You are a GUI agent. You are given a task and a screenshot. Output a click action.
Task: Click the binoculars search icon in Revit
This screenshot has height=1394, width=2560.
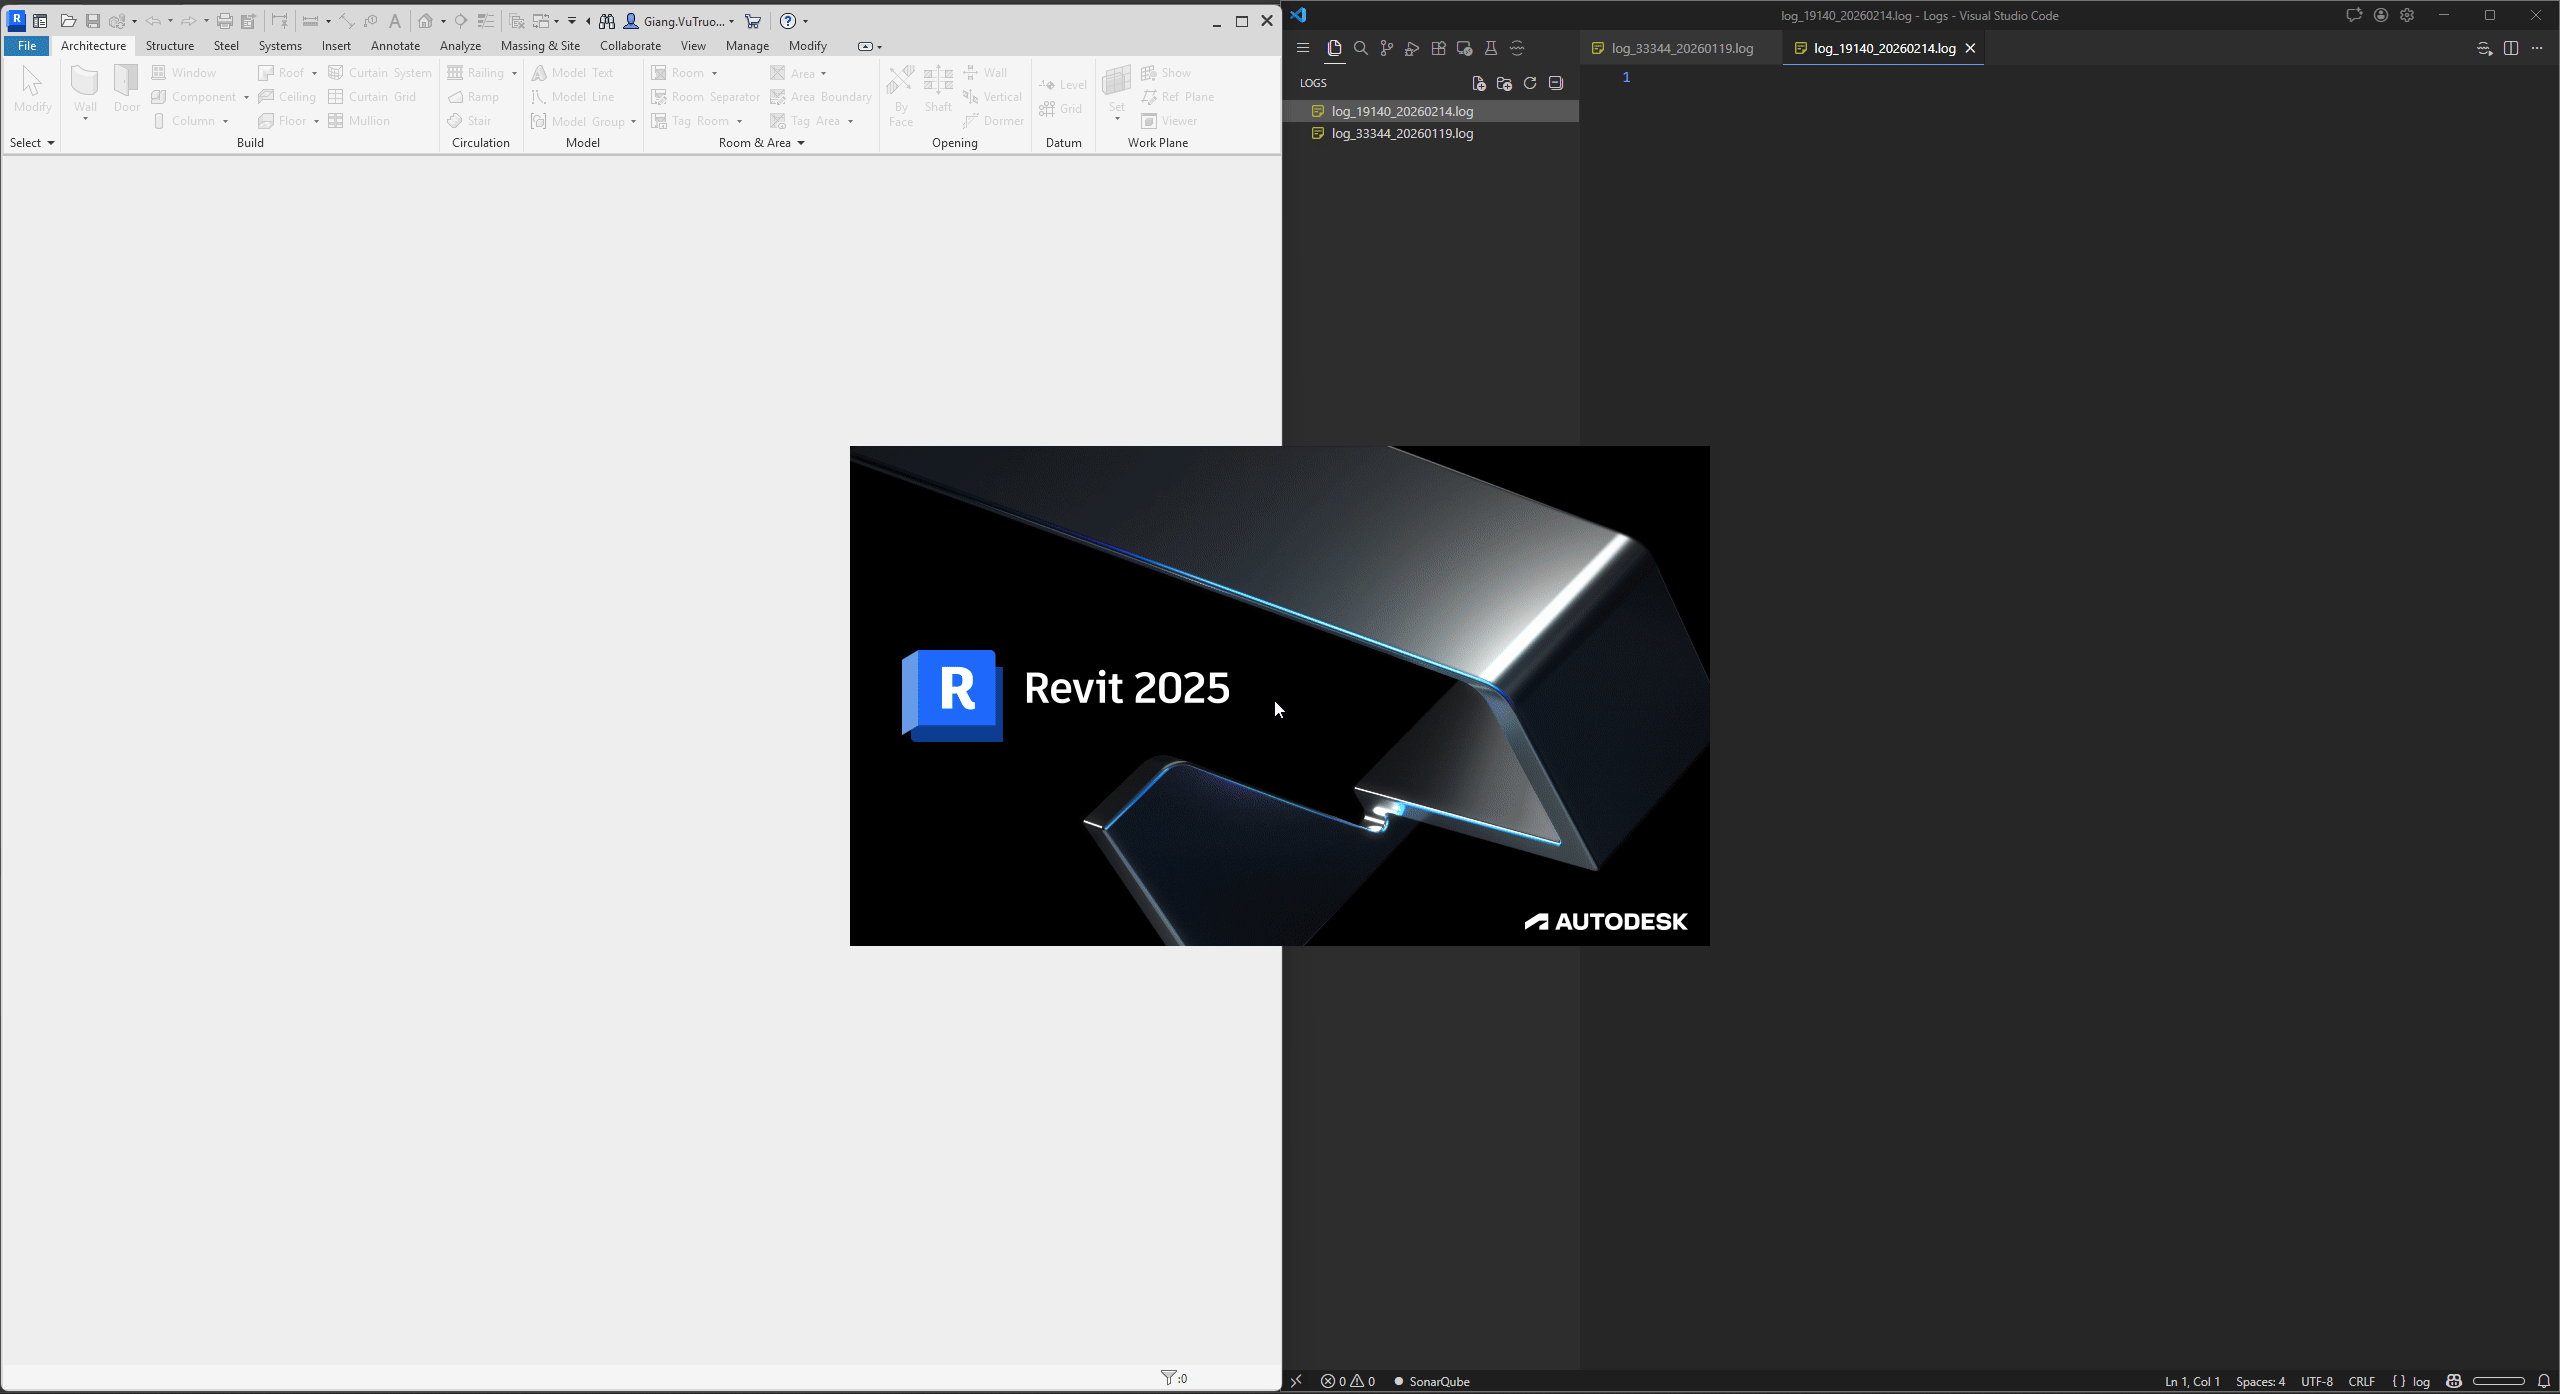point(606,21)
